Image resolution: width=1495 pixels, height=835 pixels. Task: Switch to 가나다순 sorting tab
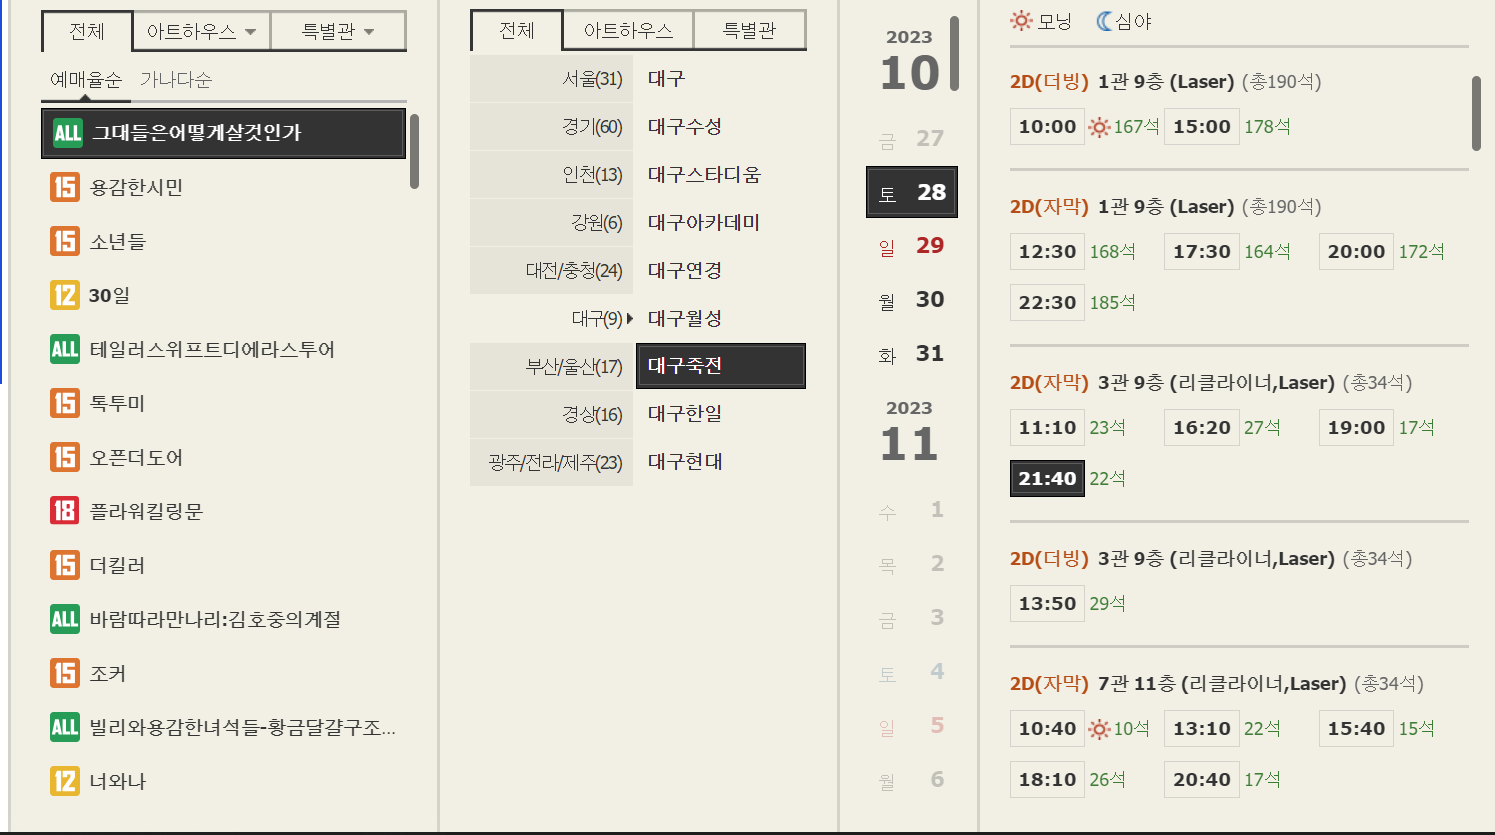tap(176, 79)
